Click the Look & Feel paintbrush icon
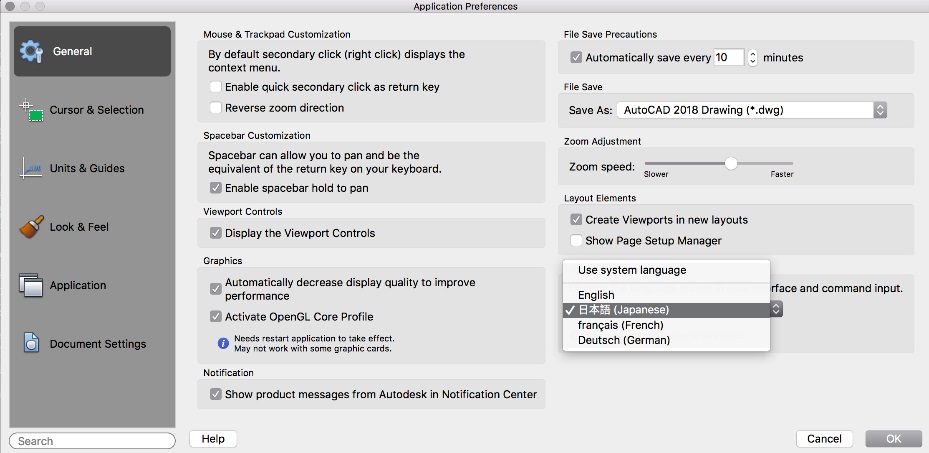 tap(32, 227)
